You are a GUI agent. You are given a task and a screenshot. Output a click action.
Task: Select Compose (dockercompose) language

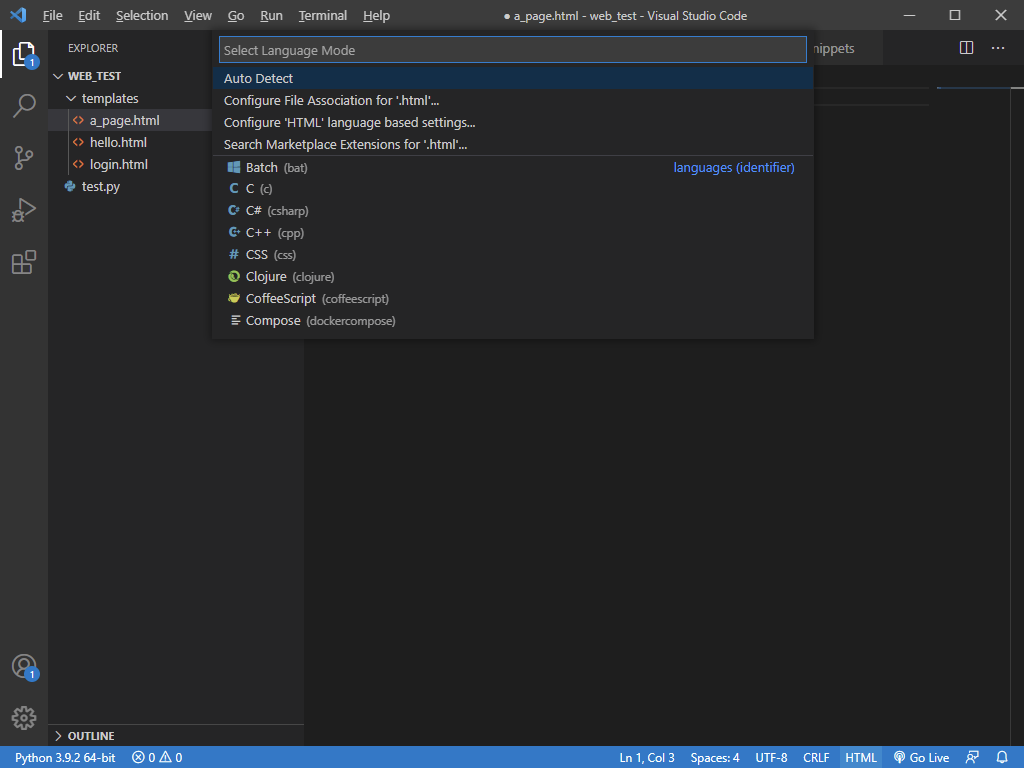coord(513,321)
